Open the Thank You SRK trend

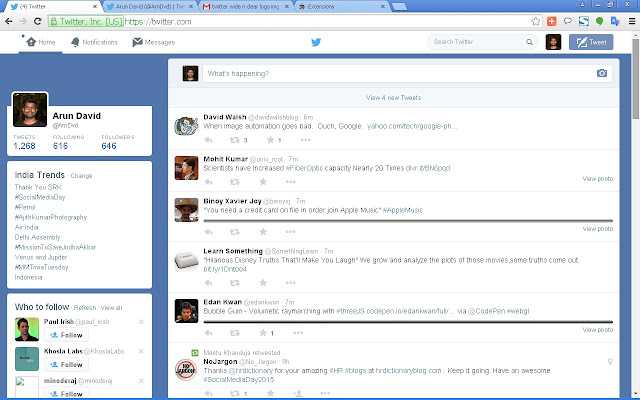pyautogui.click(x=38, y=187)
